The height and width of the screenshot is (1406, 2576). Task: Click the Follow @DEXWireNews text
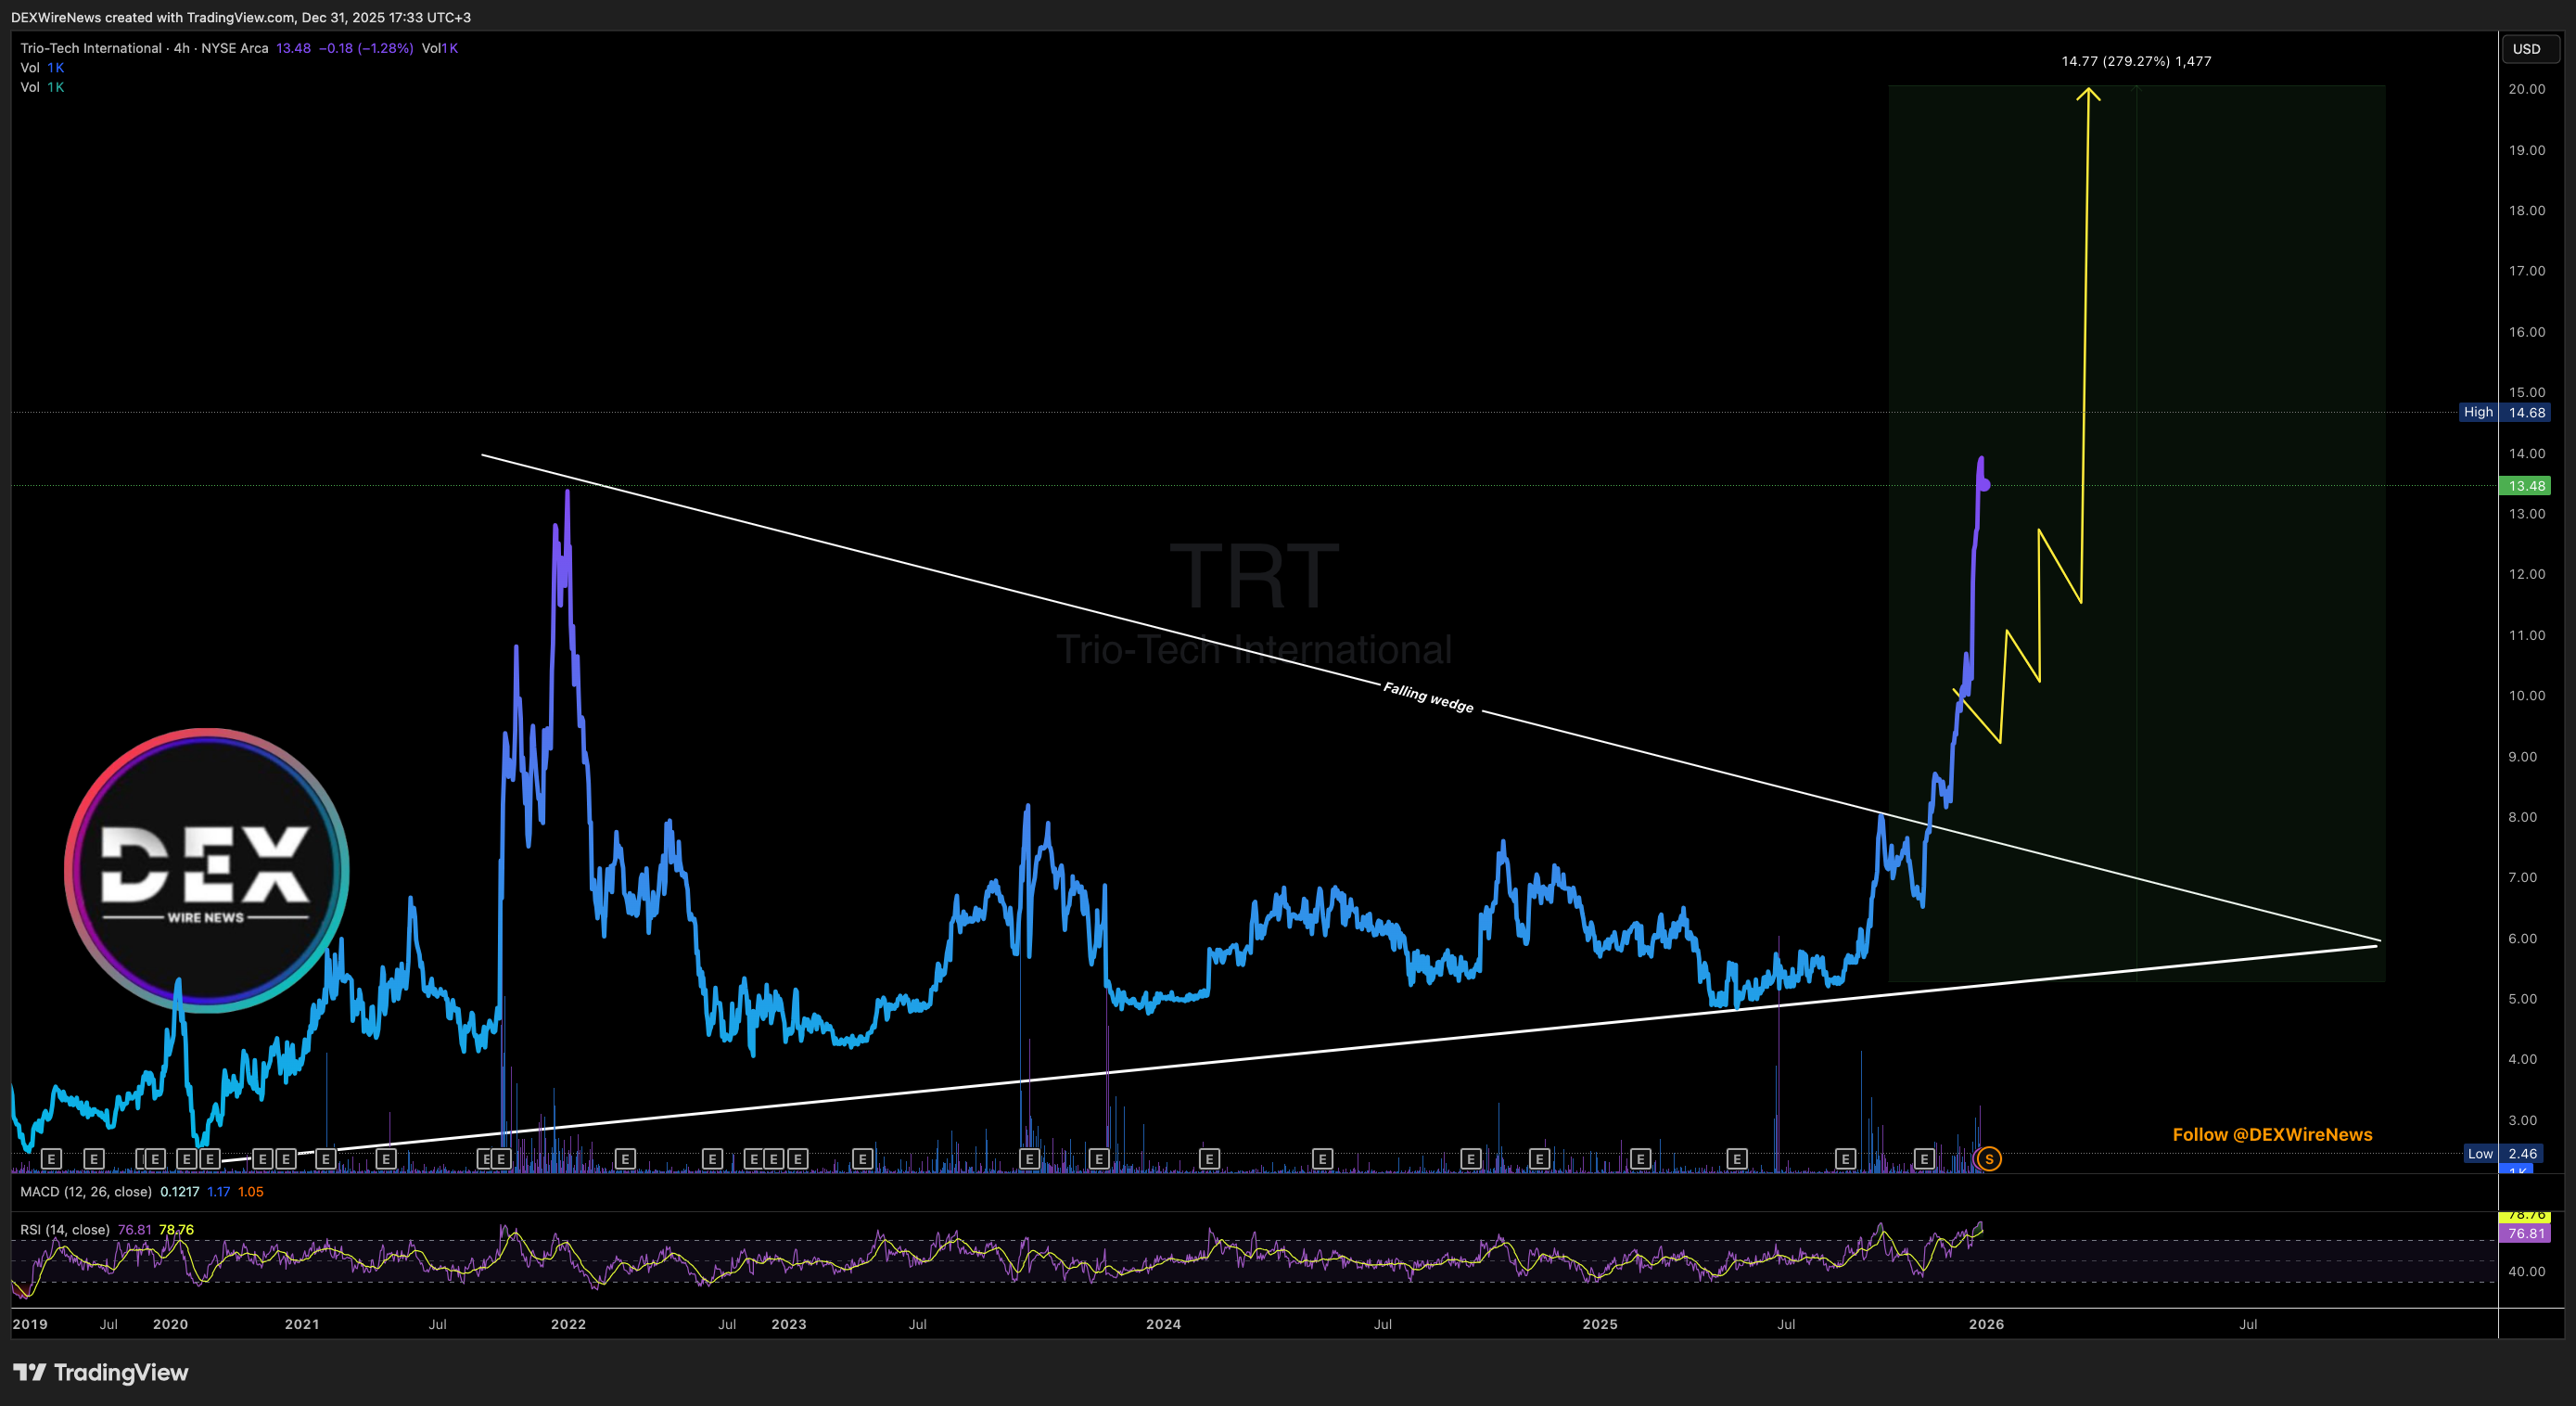click(x=2272, y=1134)
